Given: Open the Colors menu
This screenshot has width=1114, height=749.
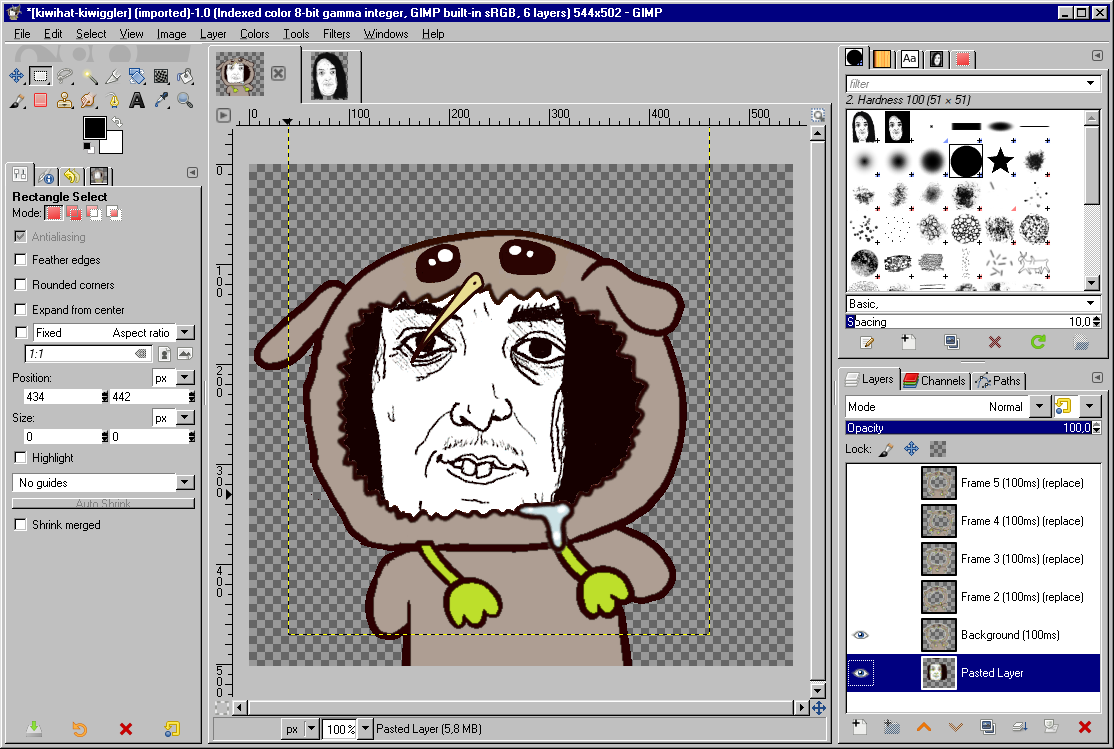Looking at the screenshot, I should pyautogui.click(x=254, y=33).
